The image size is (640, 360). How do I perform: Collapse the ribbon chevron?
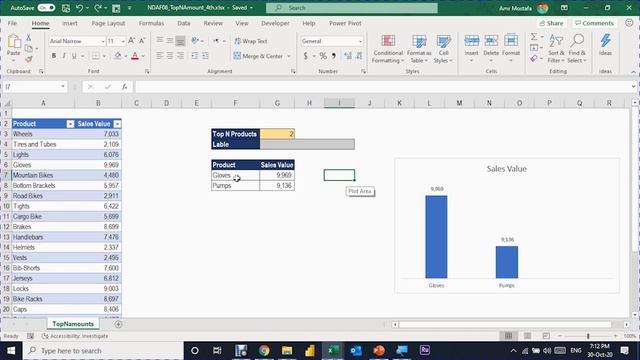click(633, 72)
